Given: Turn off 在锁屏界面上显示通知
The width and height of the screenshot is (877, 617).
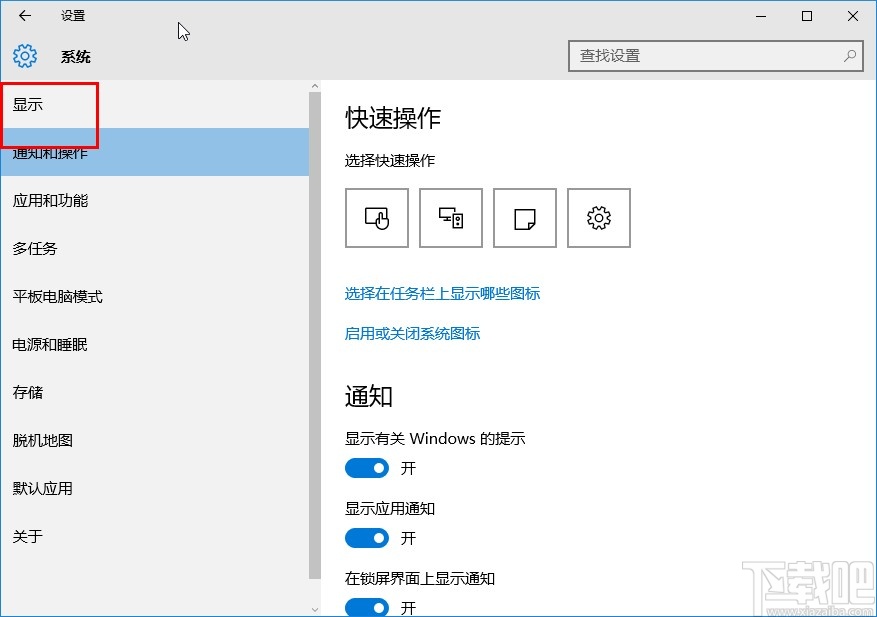Looking at the screenshot, I should click(367, 605).
